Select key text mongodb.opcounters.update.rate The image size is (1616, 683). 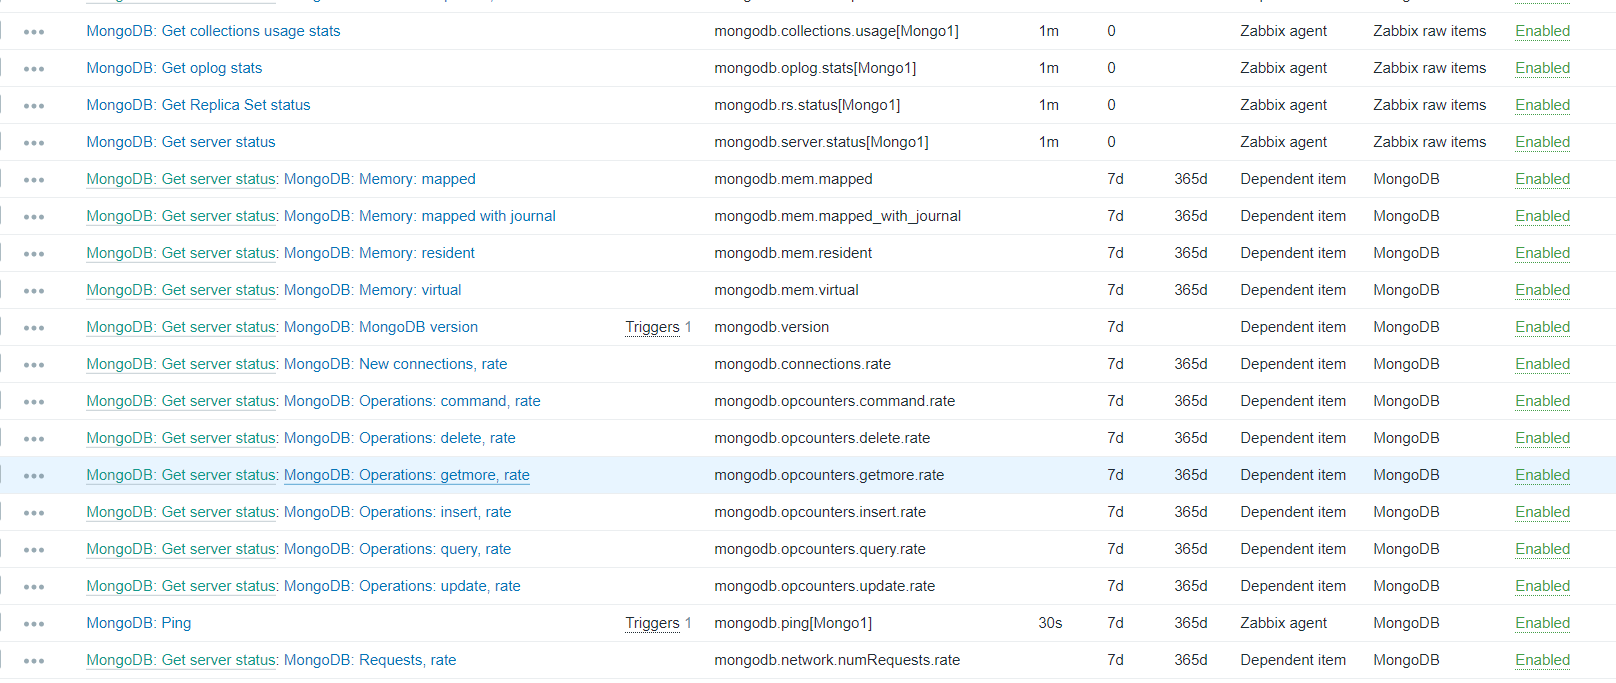click(825, 586)
